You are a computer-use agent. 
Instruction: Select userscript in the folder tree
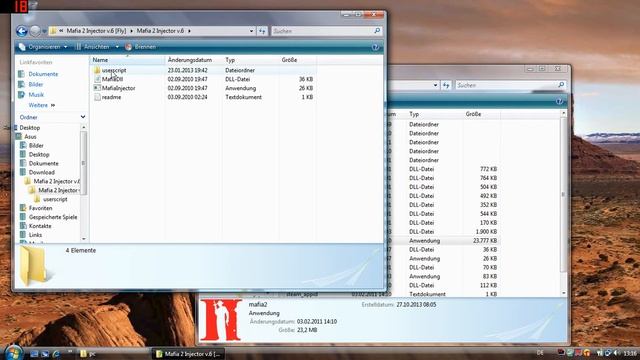[x=55, y=200]
